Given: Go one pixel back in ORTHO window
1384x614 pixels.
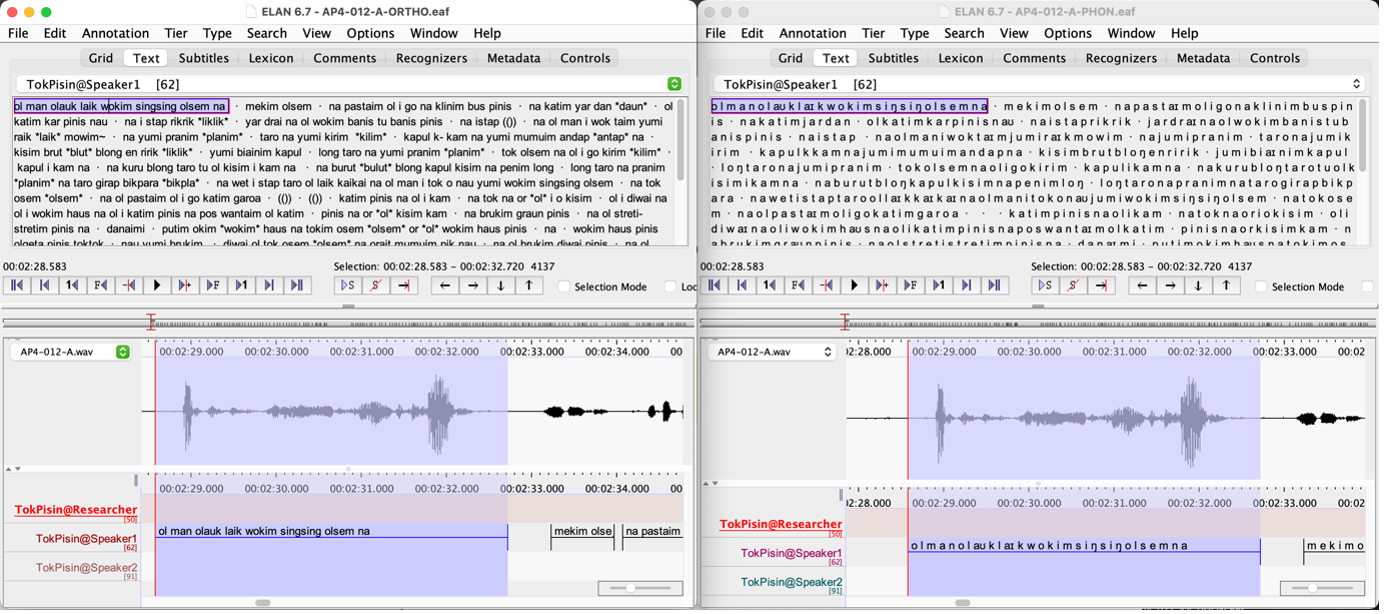Looking at the screenshot, I should pos(129,286).
